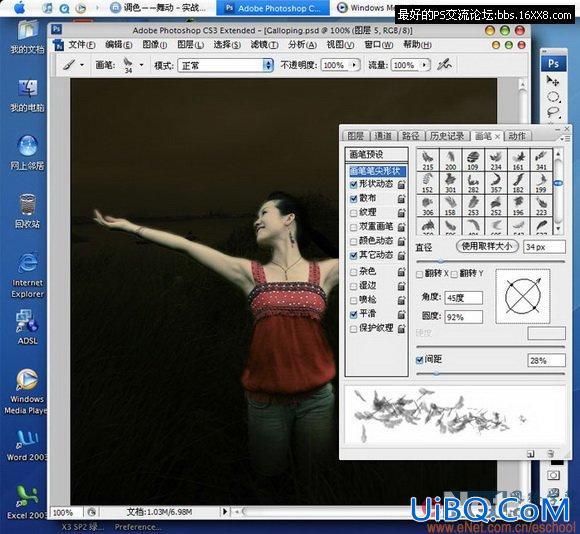580x534 pixels.
Task: Open the brush preset picker arrow
Action: (x=141, y=65)
